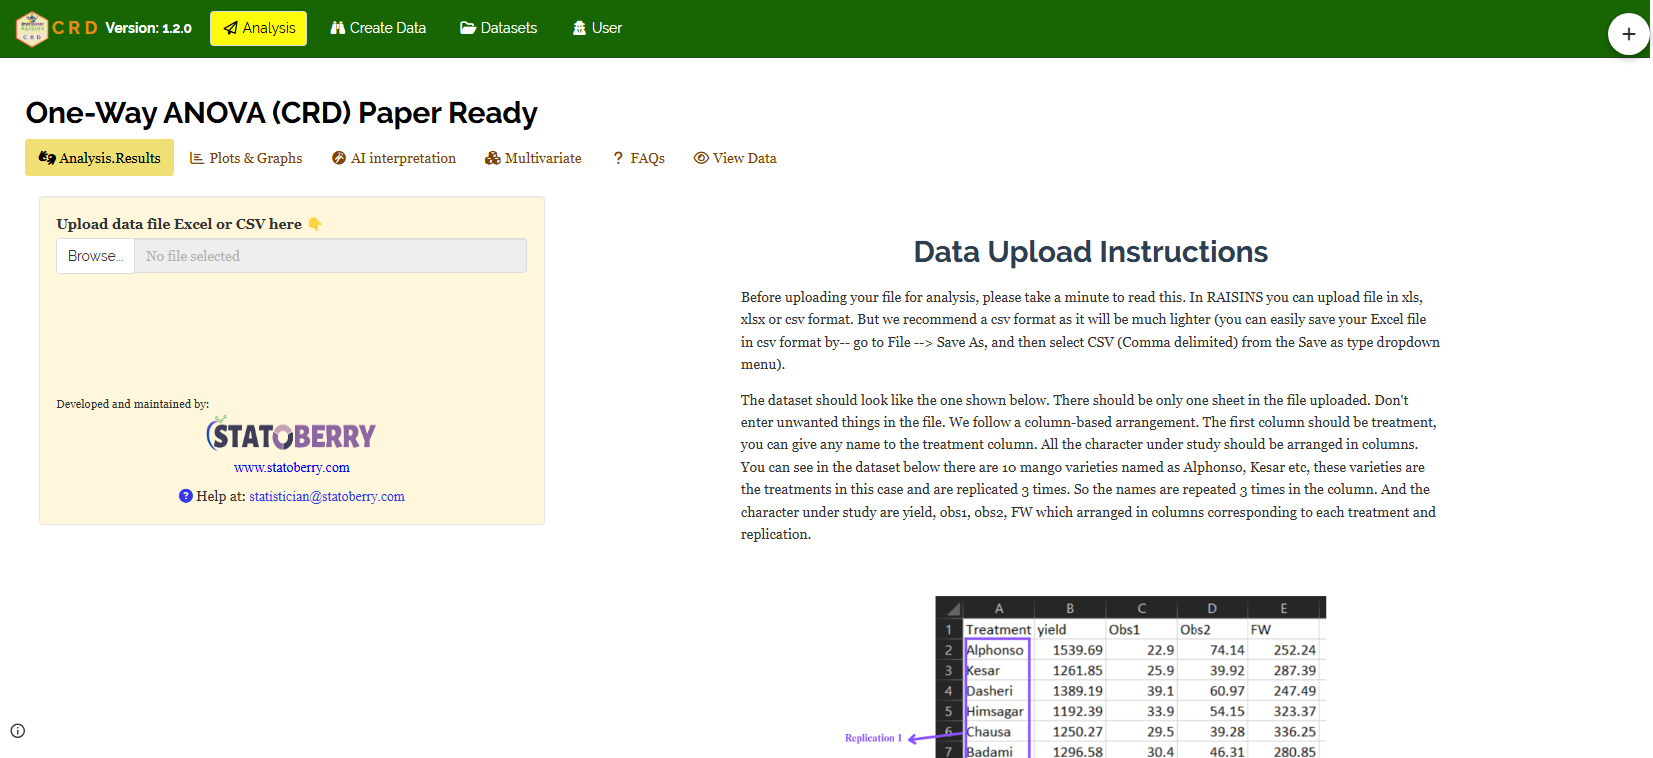Go to the Multivariate tab
This screenshot has width=1653, height=758.
(x=533, y=158)
